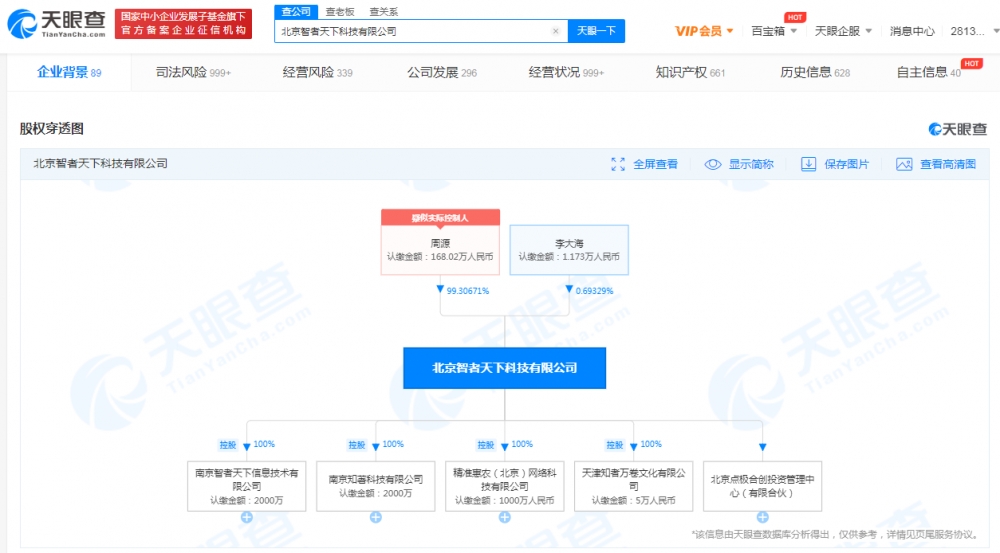This screenshot has width=1000, height=553.
Task: Expand plus icon under 南京智者天下信息技术有限公司
Action: pos(247,517)
